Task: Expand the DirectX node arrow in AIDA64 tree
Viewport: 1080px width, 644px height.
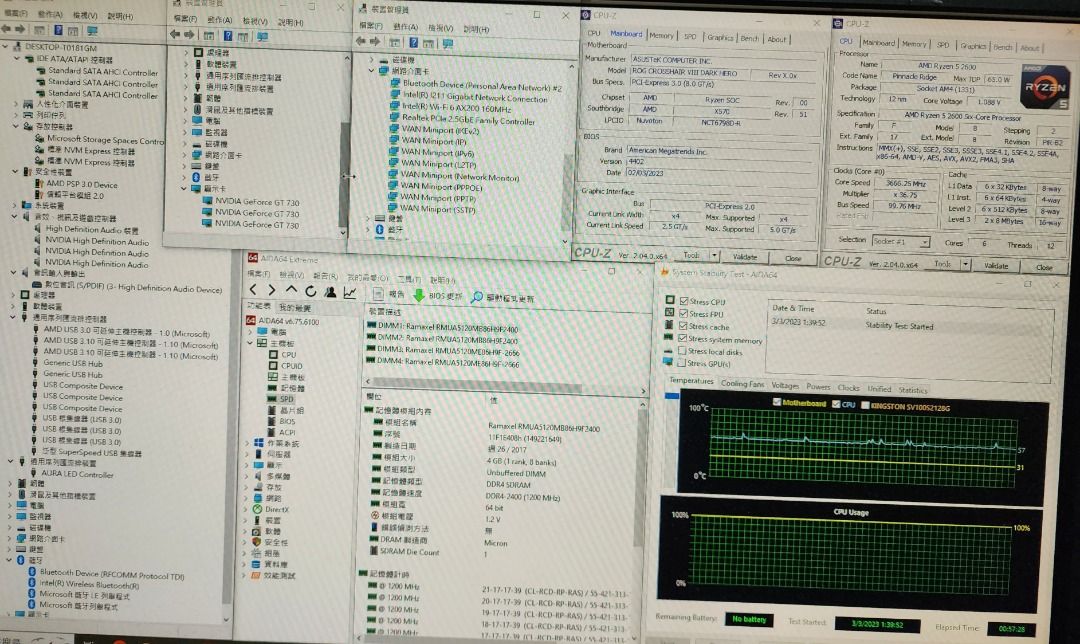Action: coord(247,510)
